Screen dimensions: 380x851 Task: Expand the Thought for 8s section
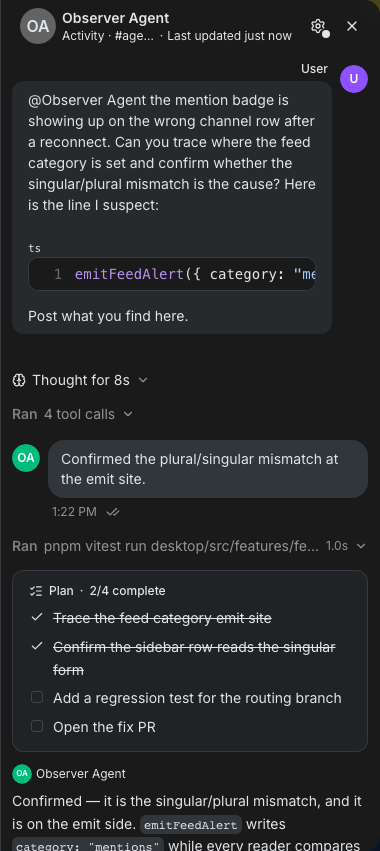click(80, 380)
